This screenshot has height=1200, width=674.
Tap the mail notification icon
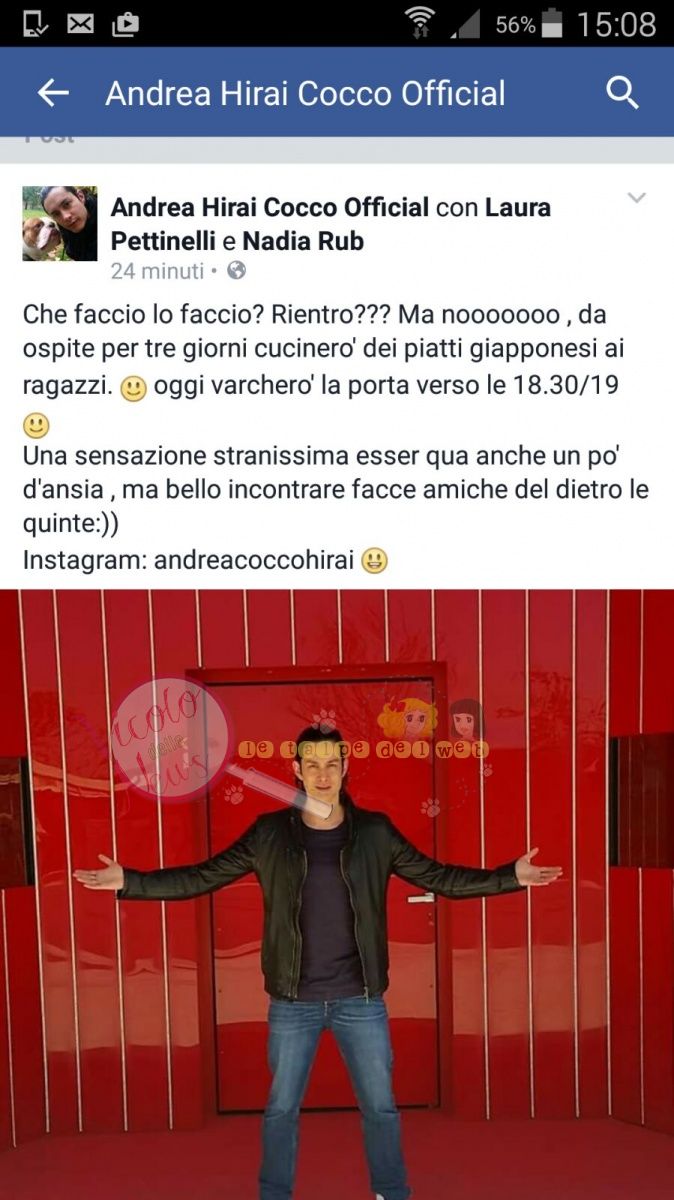pyautogui.click(x=80, y=23)
